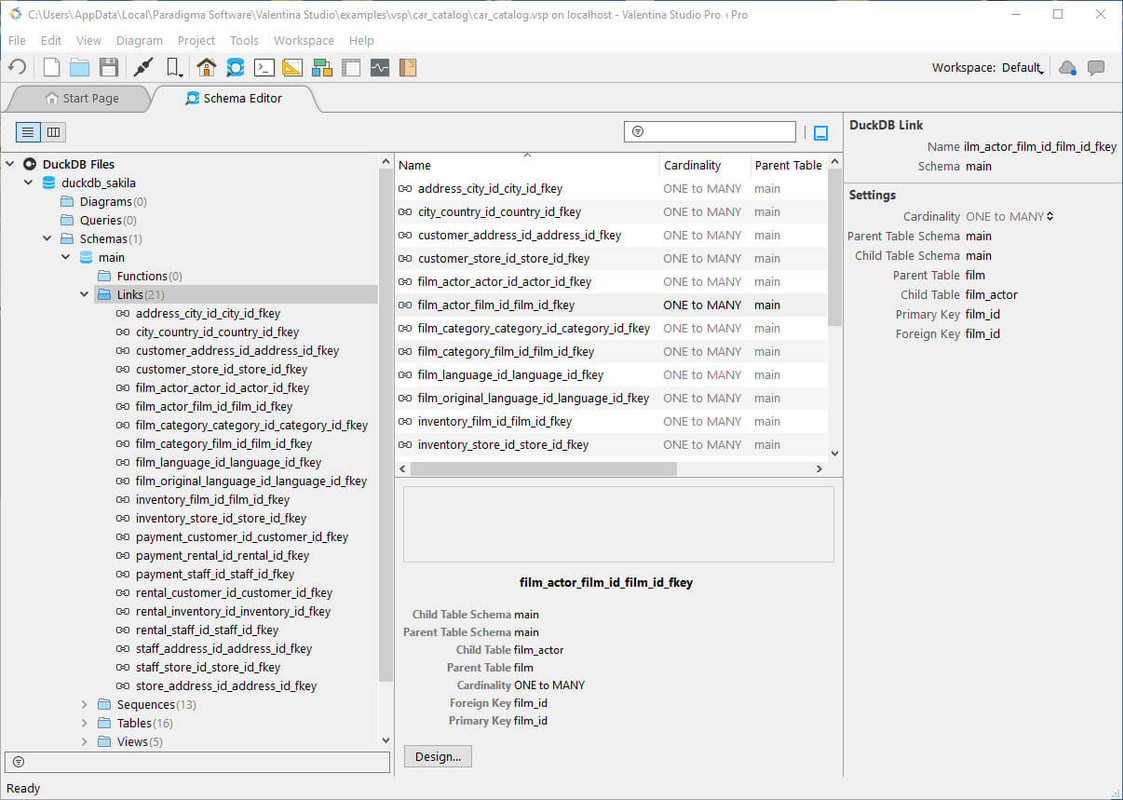Collapse the main schema node
1123x800 pixels.
coord(66,257)
